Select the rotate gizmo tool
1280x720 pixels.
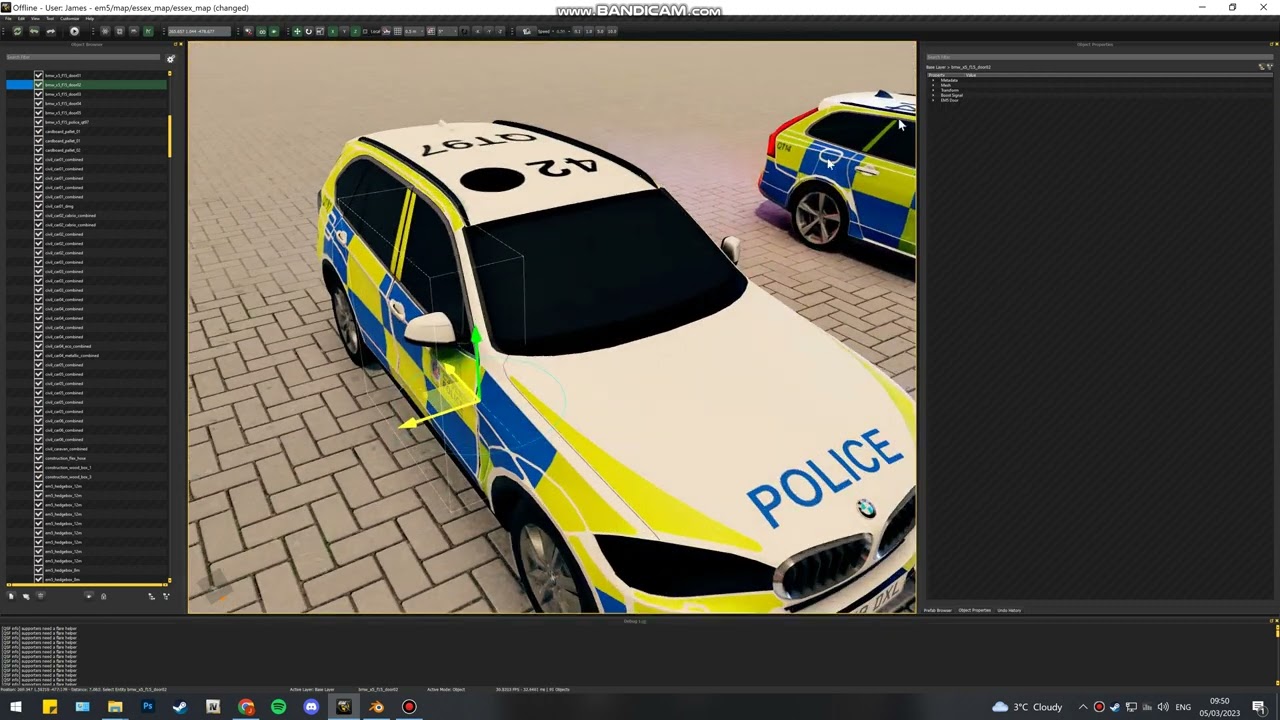click(x=308, y=31)
